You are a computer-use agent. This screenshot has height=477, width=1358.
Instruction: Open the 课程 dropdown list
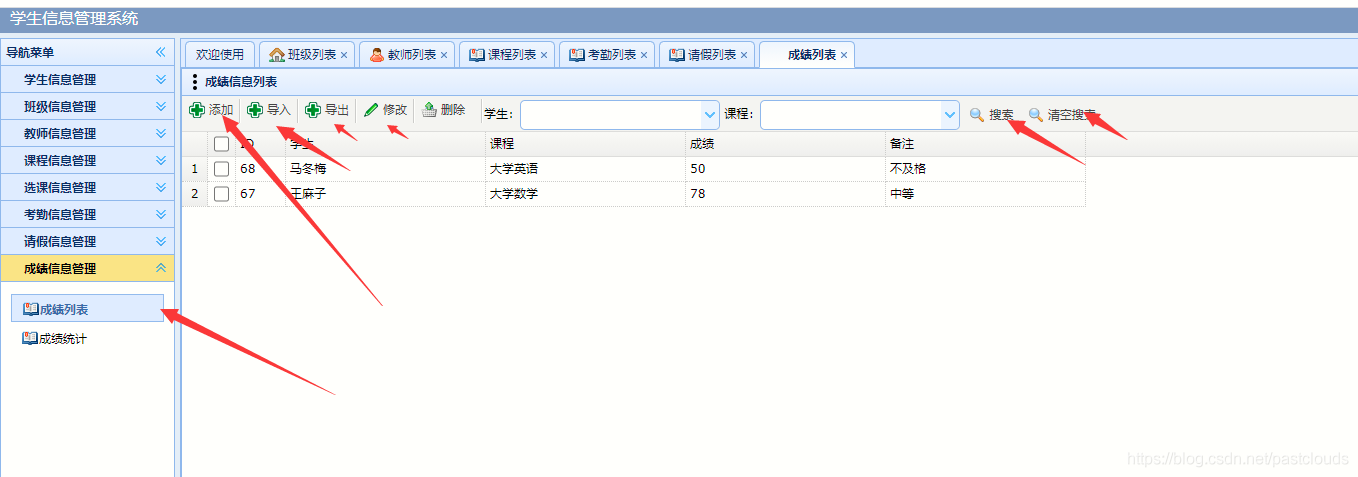950,115
